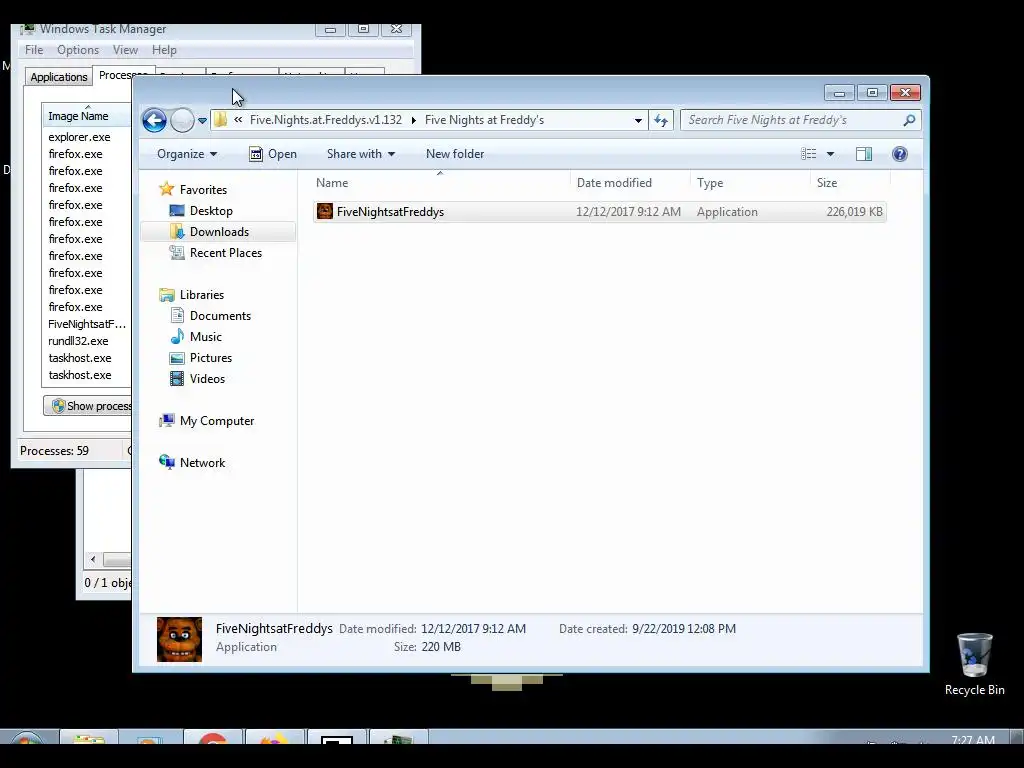Open the Organize menu

coord(187,154)
